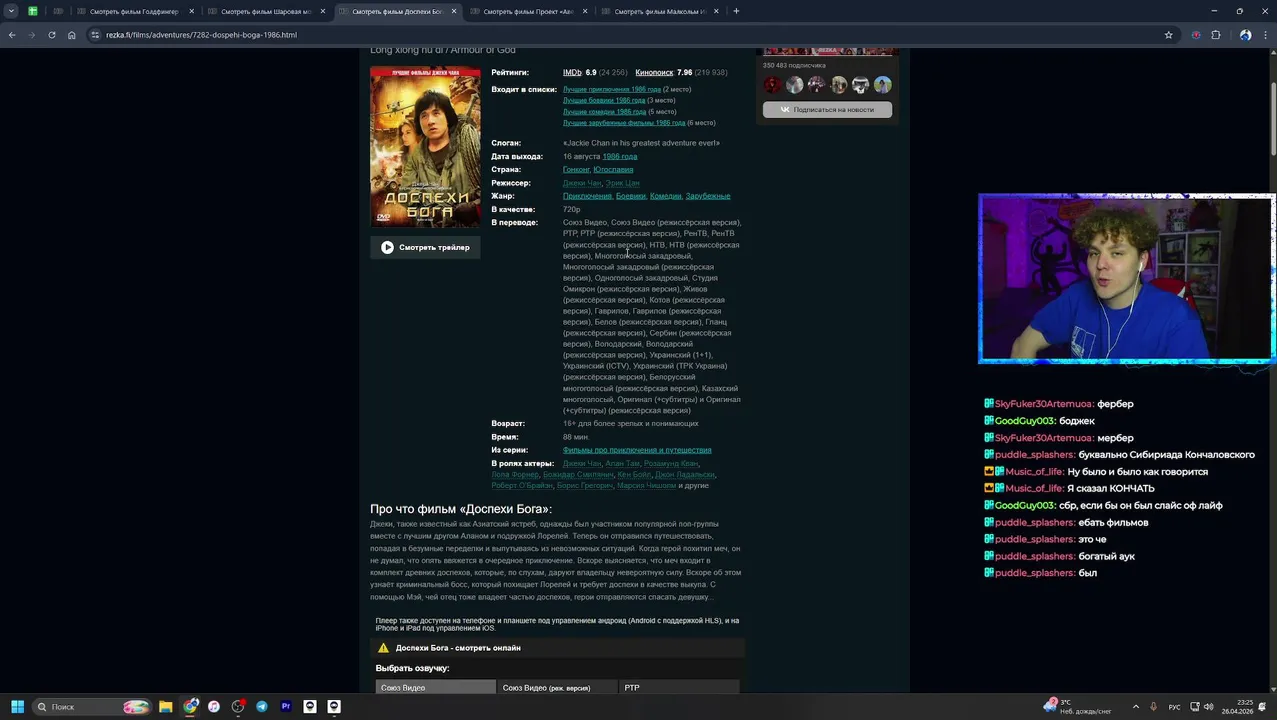Open the Chrome three-dot menu
Viewport: 1277px width, 720px height.
(x=1265, y=35)
